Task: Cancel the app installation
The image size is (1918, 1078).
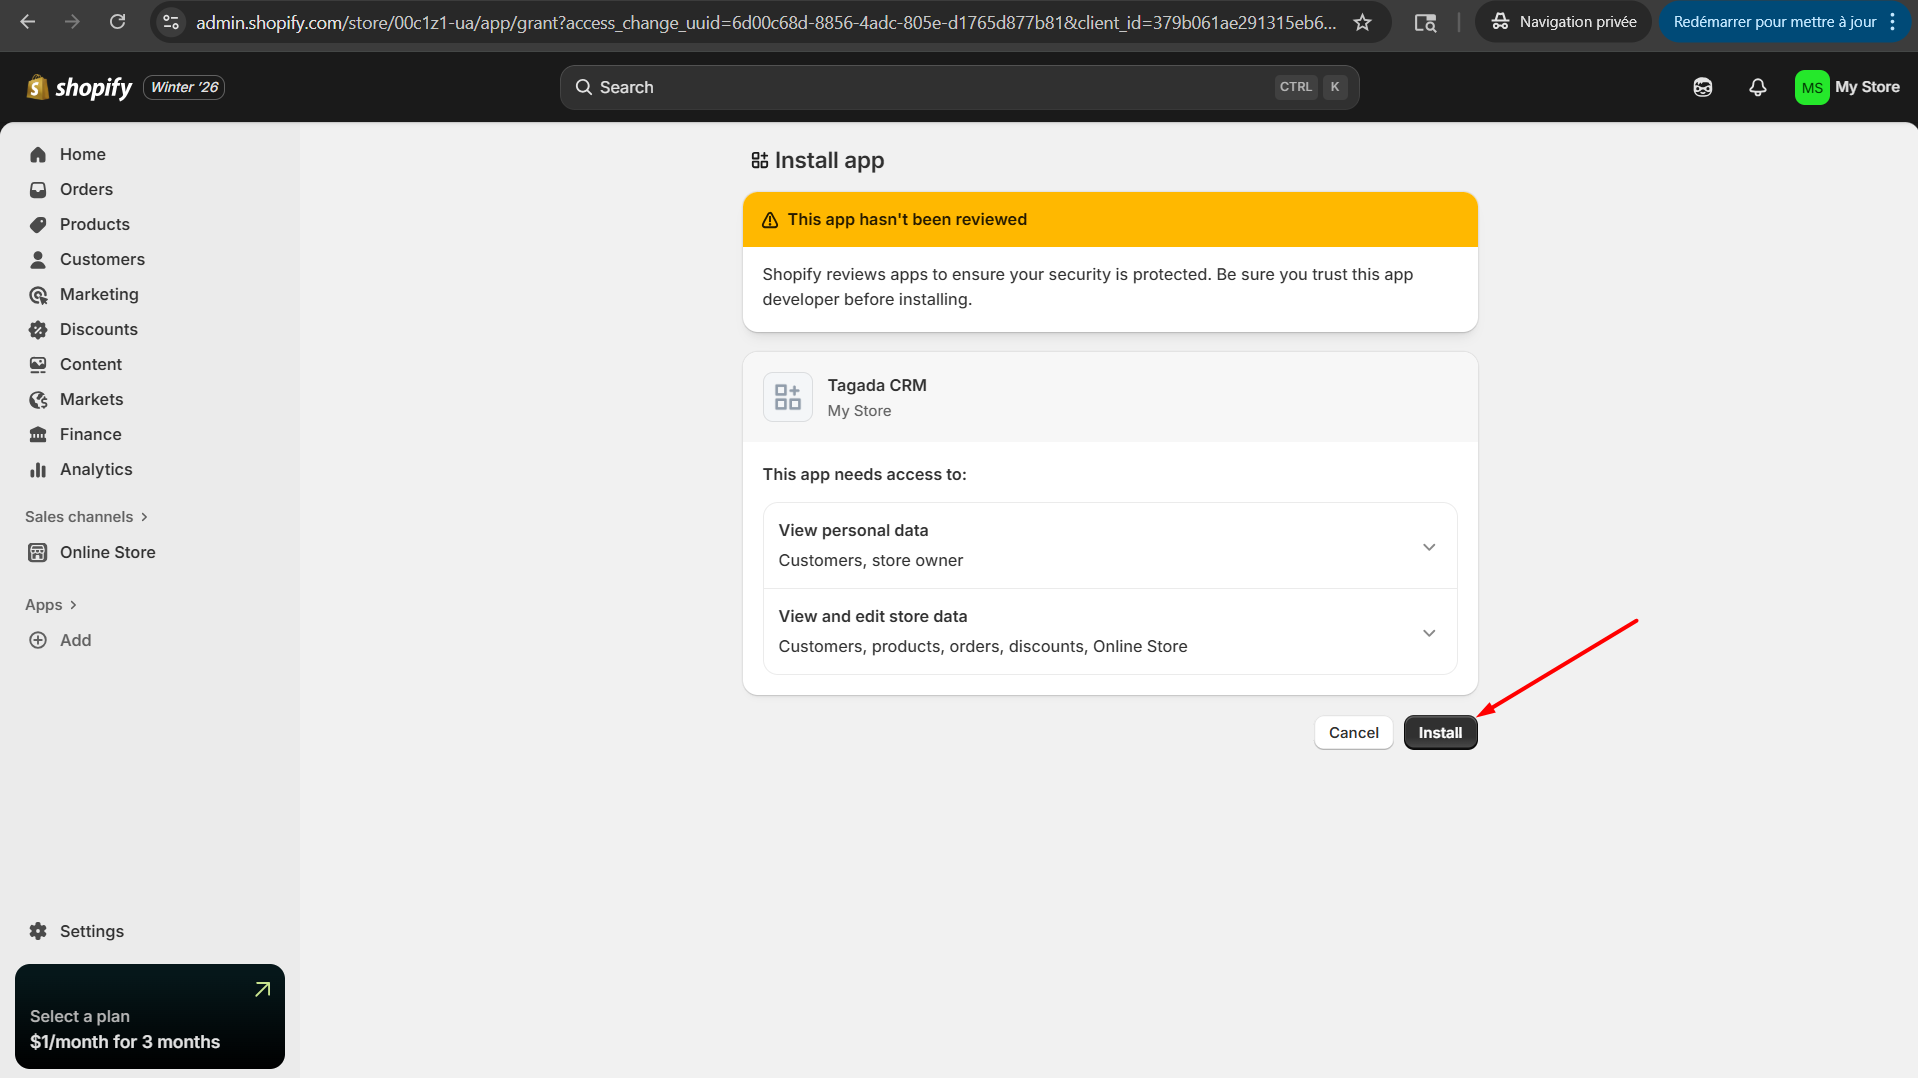Action: pyautogui.click(x=1353, y=733)
